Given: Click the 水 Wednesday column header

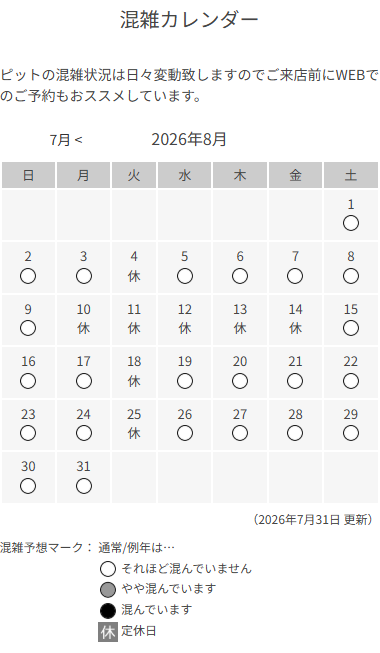Looking at the screenshot, I should click(185, 175).
